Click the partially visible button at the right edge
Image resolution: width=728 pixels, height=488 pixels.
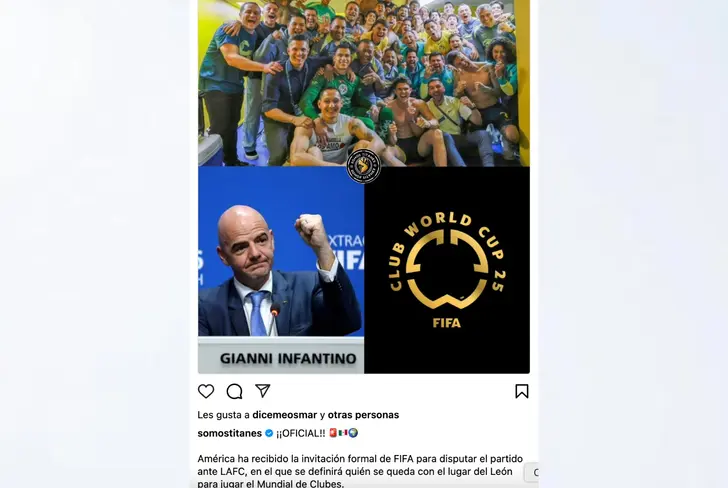532,472
